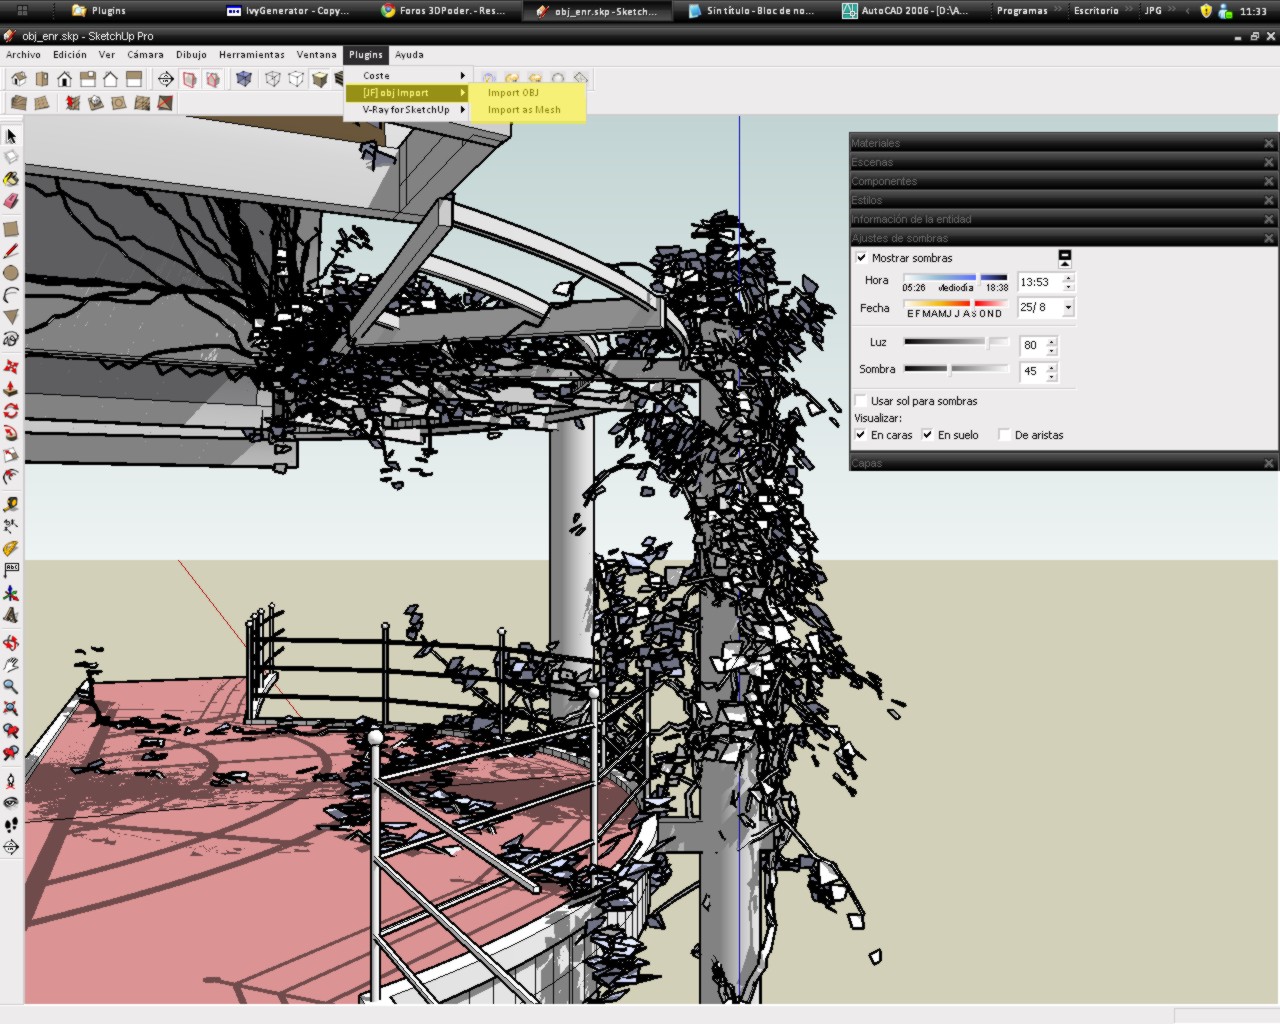The width and height of the screenshot is (1280, 1024).
Task: Activate the Freehand tool
Action: pyautogui.click(x=11, y=339)
